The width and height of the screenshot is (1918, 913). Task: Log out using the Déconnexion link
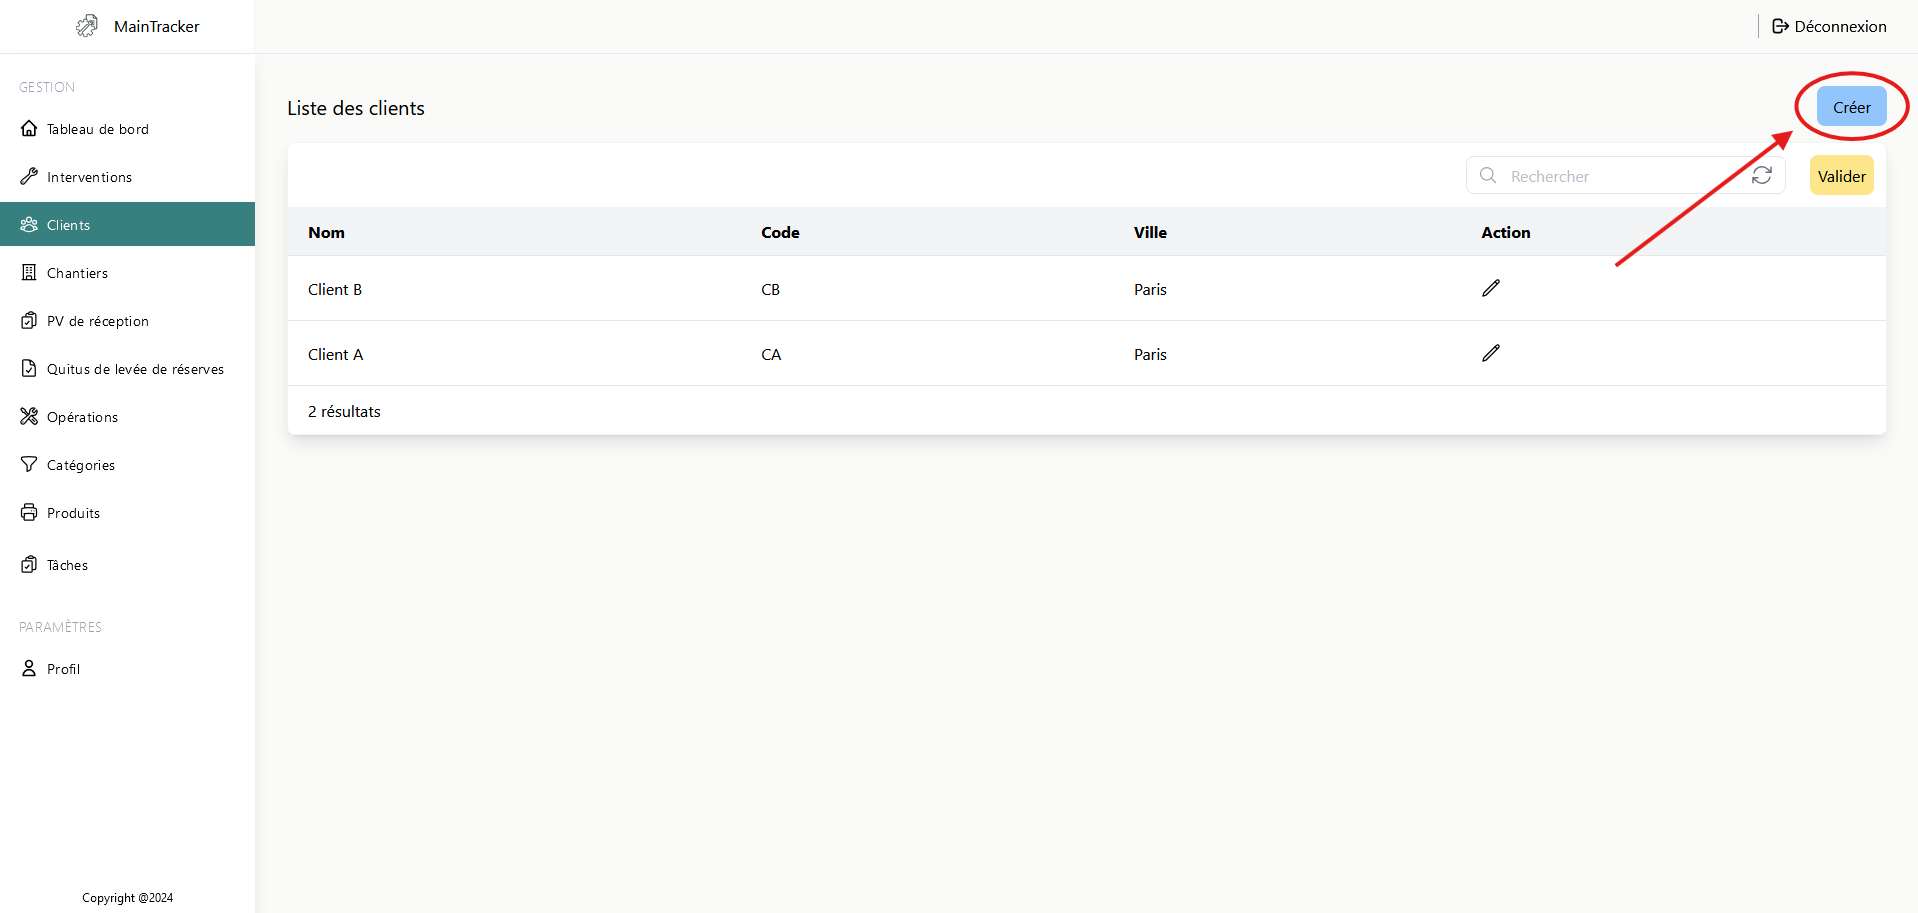click(x=1829, y=26)
